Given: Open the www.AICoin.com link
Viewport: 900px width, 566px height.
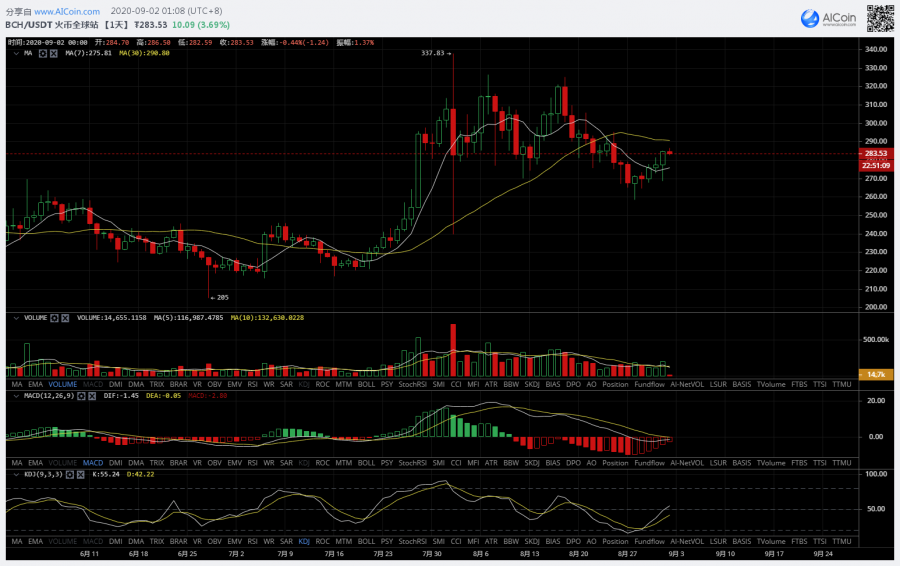Looking at the screenshot, I should (x=67, y=11).
